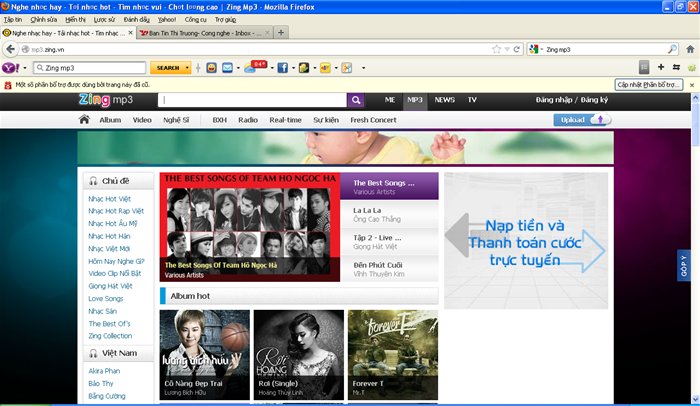Dismiss the outdated plugin notification bar
This screenshot has width=700, height=406.
tap(692, 85)
